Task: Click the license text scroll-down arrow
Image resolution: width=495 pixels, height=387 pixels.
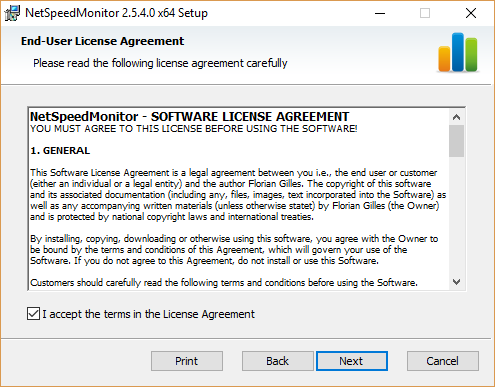Action: tap(456, 282)
